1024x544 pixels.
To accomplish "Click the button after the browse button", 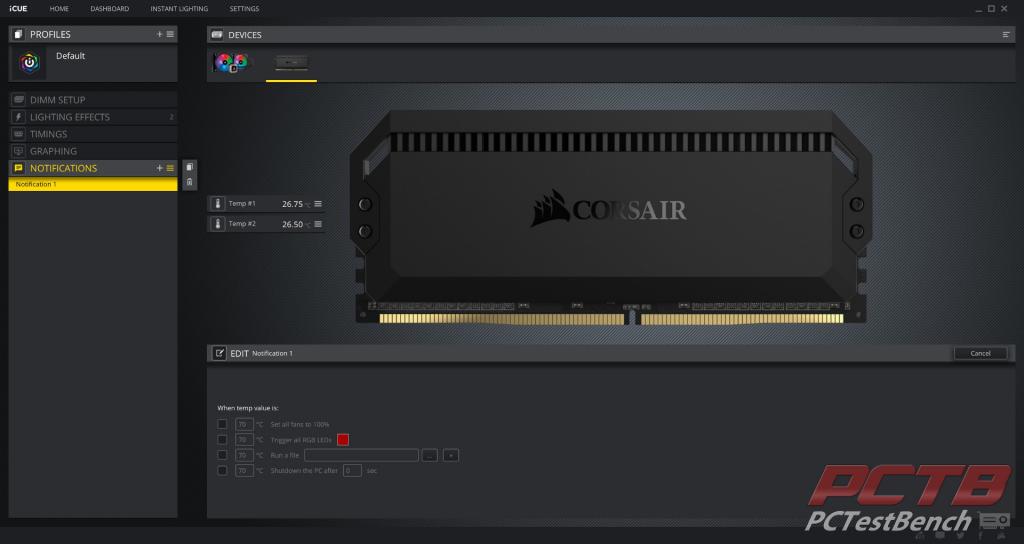I will [x=451, y=455].
